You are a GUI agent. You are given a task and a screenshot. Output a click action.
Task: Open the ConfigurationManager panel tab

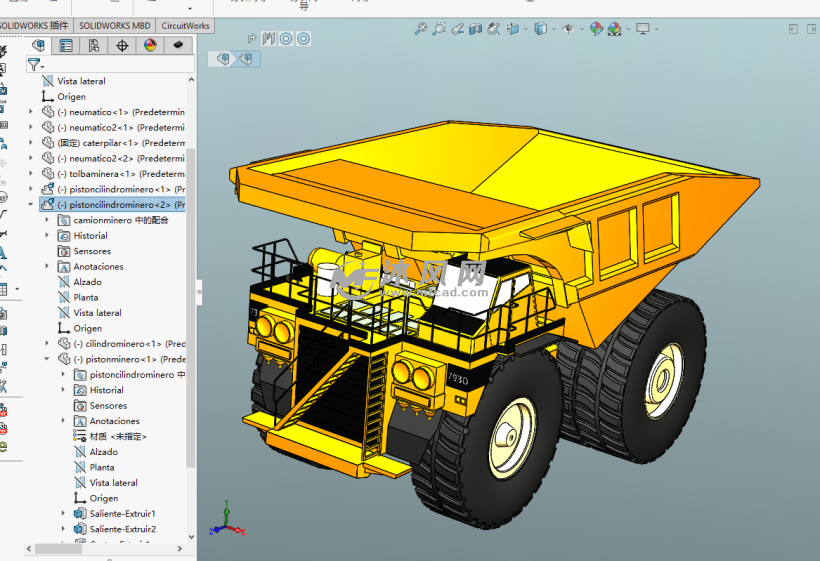coord(94,45)
